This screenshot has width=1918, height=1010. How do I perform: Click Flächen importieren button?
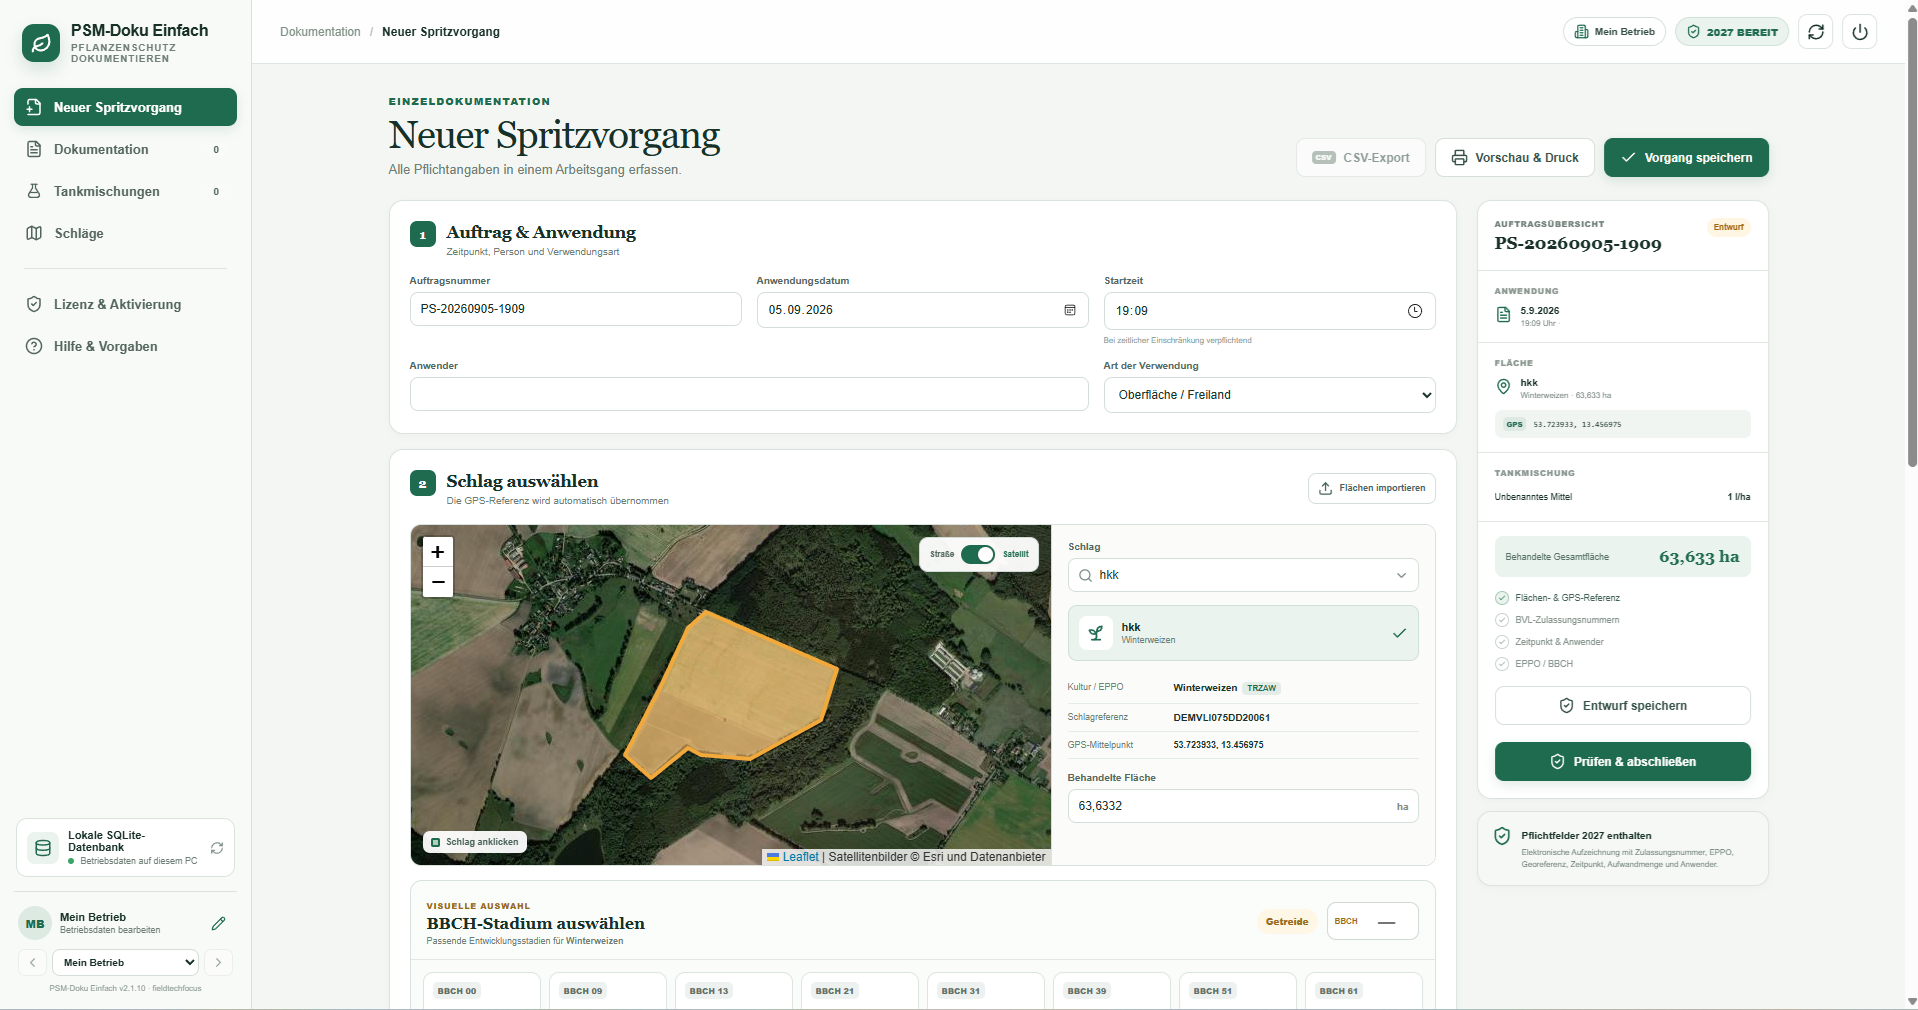click(x=1372, y=488)
